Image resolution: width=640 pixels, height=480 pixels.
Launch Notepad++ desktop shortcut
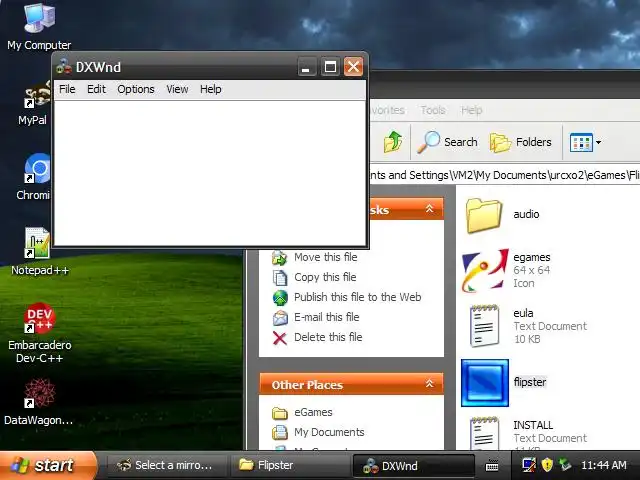(x=40, y=251)
